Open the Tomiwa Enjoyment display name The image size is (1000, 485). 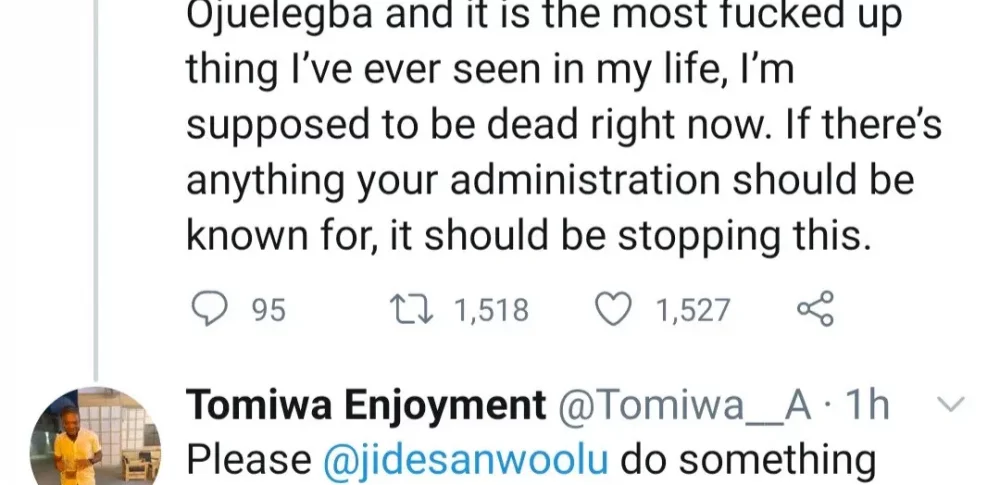click(x=366, y=406)
